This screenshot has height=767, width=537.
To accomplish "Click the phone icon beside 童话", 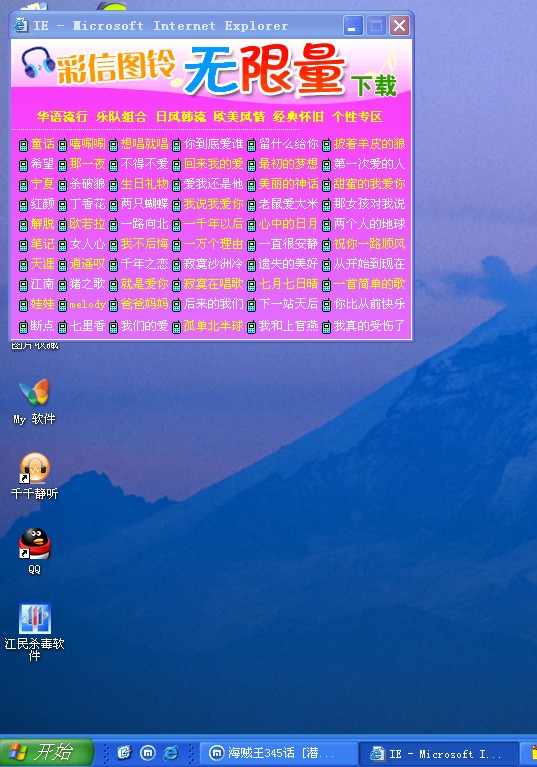I will tap(23, 145).
